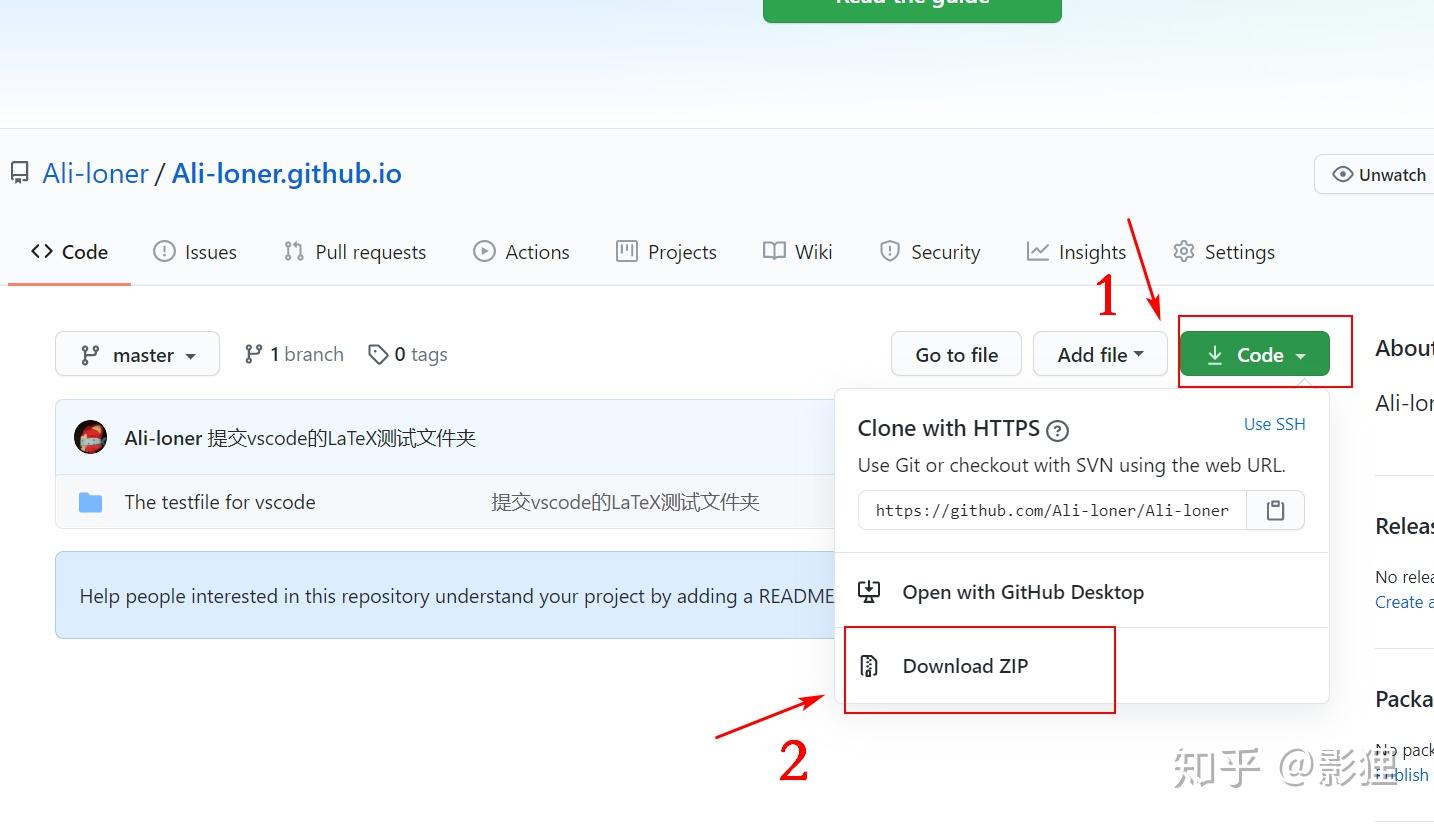Click the repository book icon beside Ali-loner
1434x826 pixels.
pyautogui.click(x=20, y=173)
